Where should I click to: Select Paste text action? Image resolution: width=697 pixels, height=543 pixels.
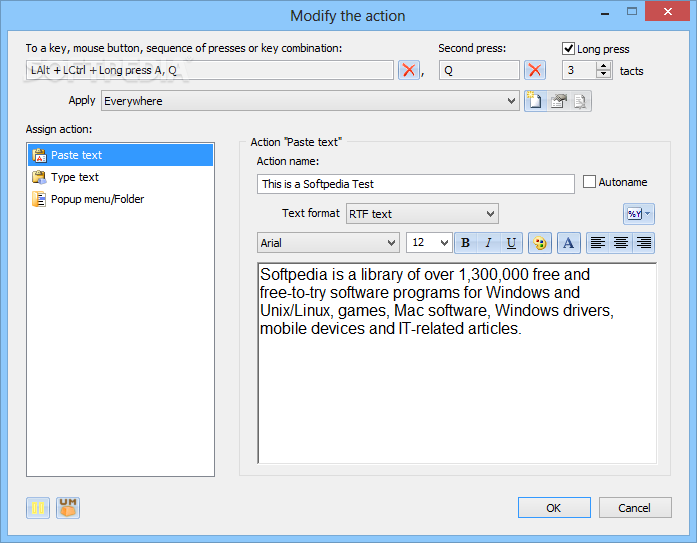pos(120,155)
